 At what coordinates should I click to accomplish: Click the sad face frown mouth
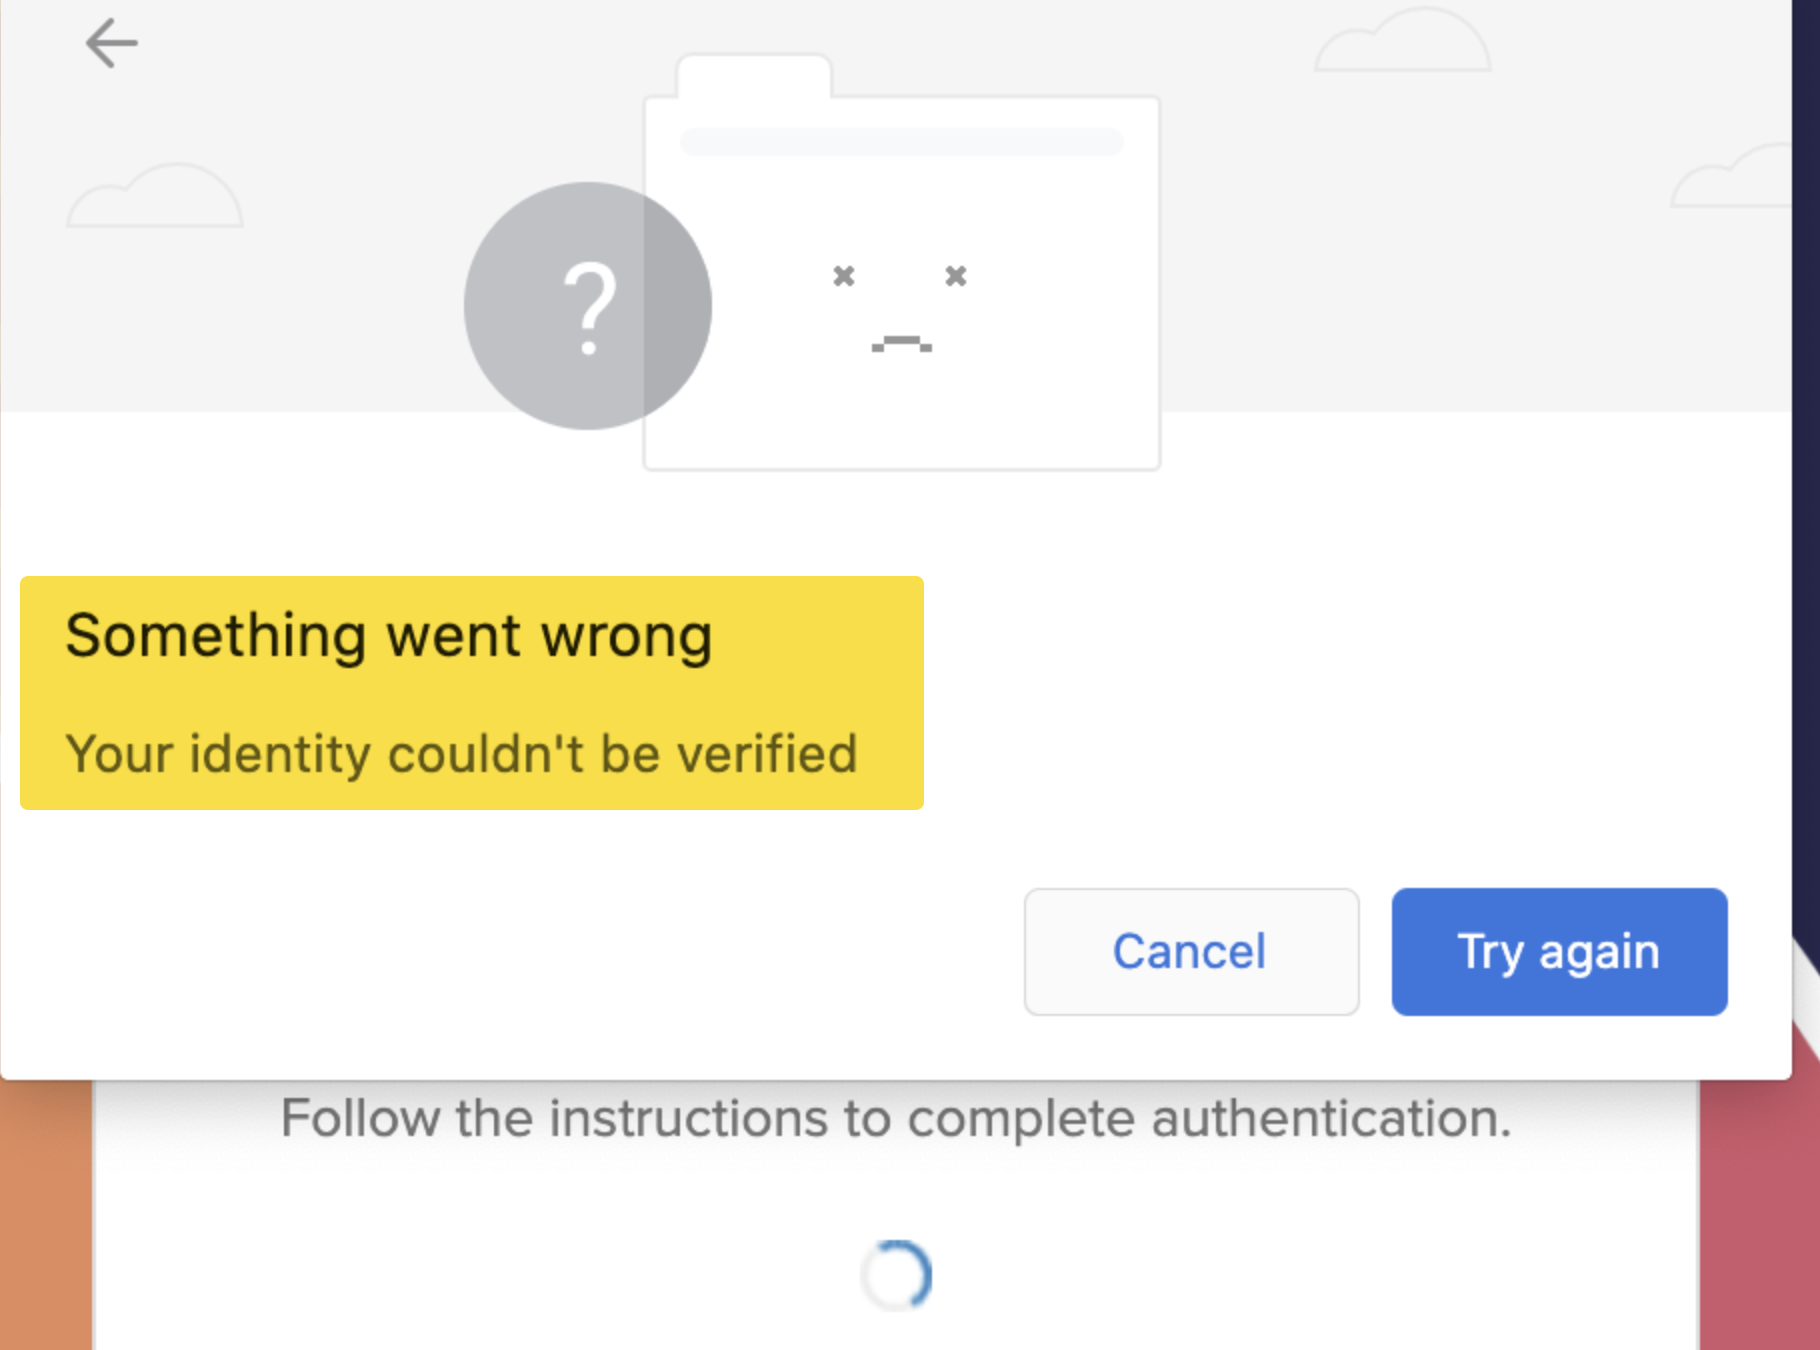tap(901, 344)
